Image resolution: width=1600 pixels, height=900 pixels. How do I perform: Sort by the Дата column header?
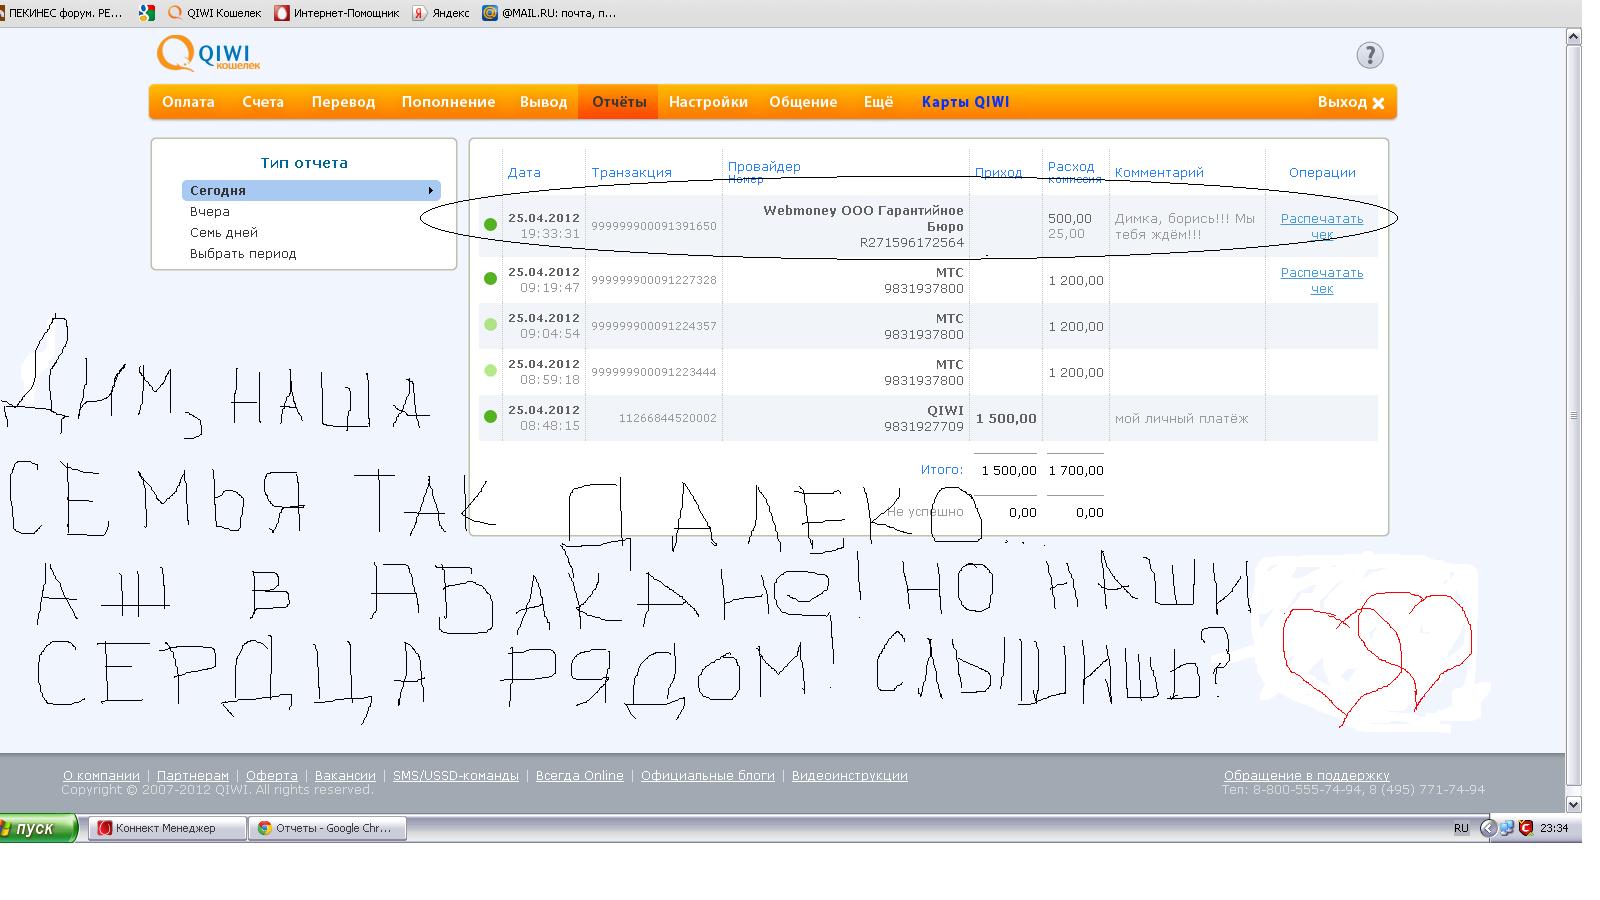coord(524,172)
